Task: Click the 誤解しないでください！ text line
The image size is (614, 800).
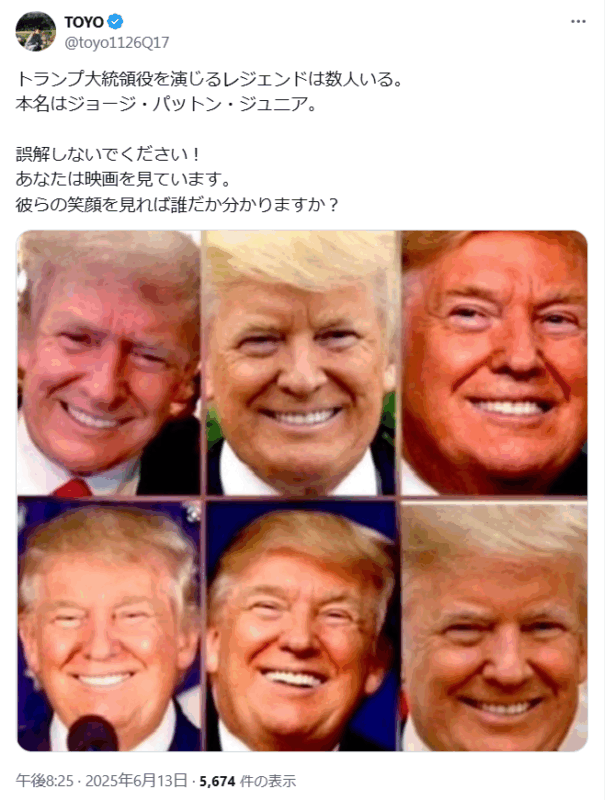Action: pos(108,154)
